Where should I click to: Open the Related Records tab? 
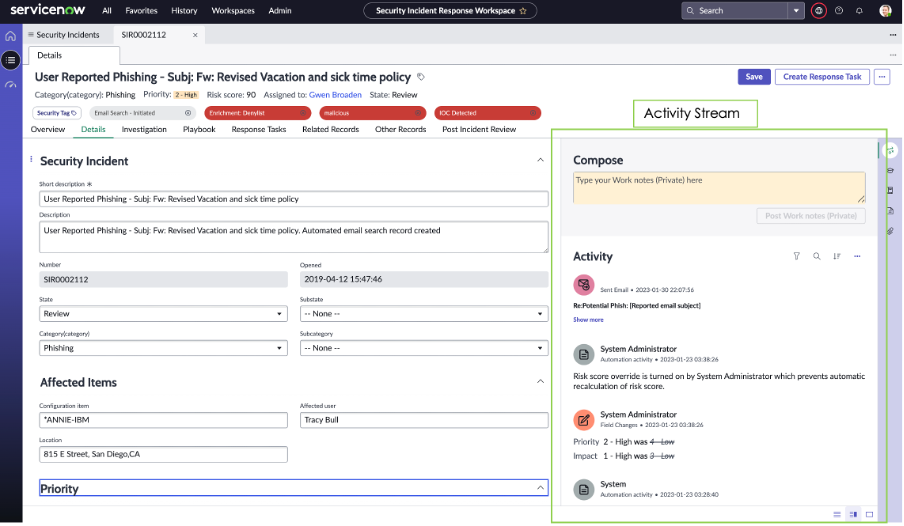[330, 129]
